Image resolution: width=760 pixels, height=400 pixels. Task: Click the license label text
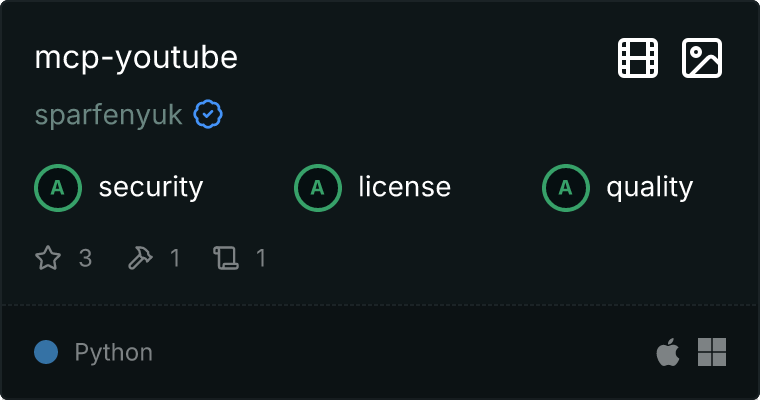(x=404, y=187)
